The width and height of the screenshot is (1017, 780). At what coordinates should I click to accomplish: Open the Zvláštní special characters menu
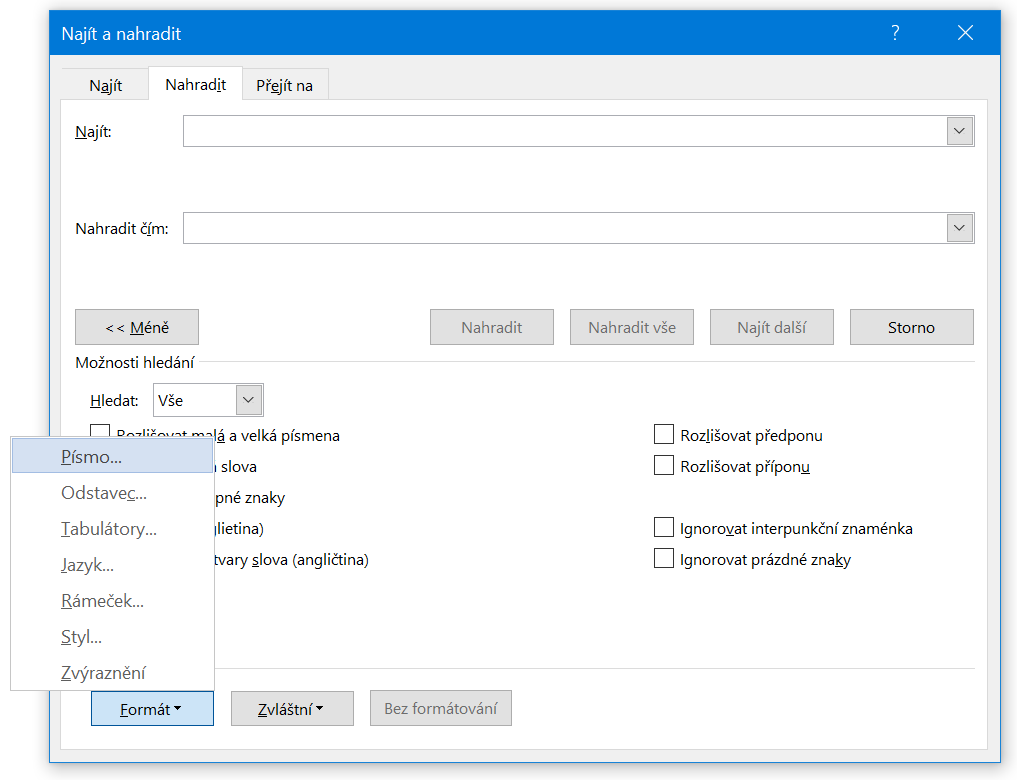click(x=292, y=709)
